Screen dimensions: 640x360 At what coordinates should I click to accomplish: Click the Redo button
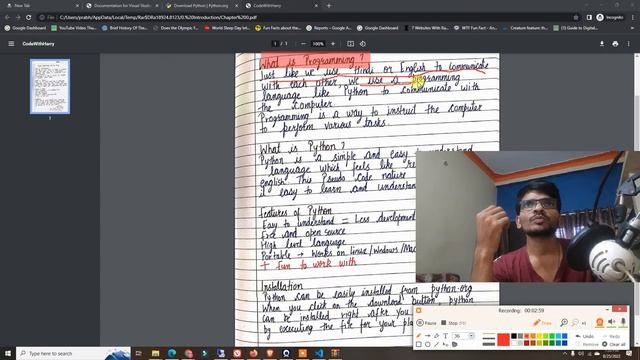pyautogui.click(x=611, y=336)
